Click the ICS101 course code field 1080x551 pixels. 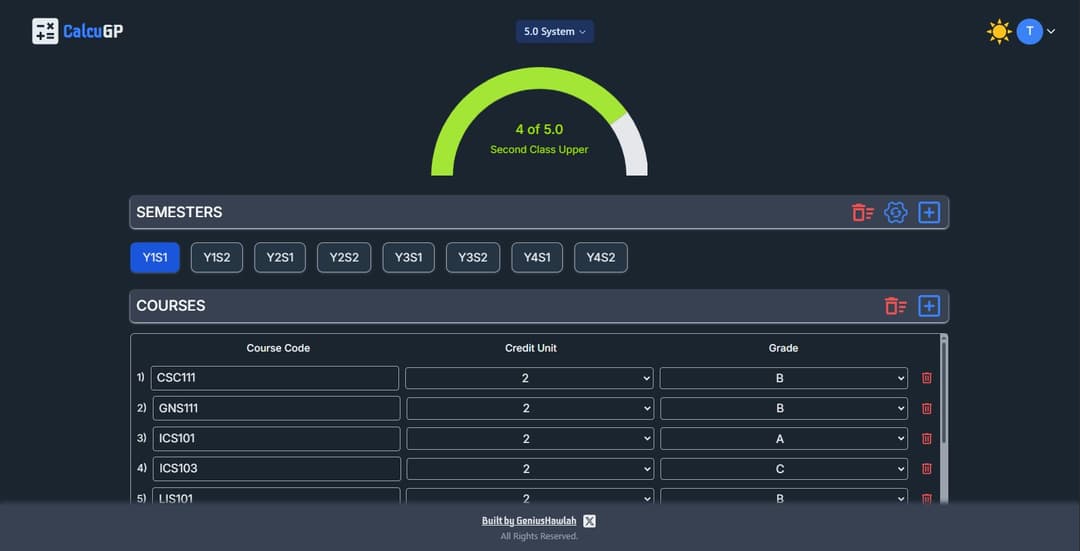[x=275, y=438]
